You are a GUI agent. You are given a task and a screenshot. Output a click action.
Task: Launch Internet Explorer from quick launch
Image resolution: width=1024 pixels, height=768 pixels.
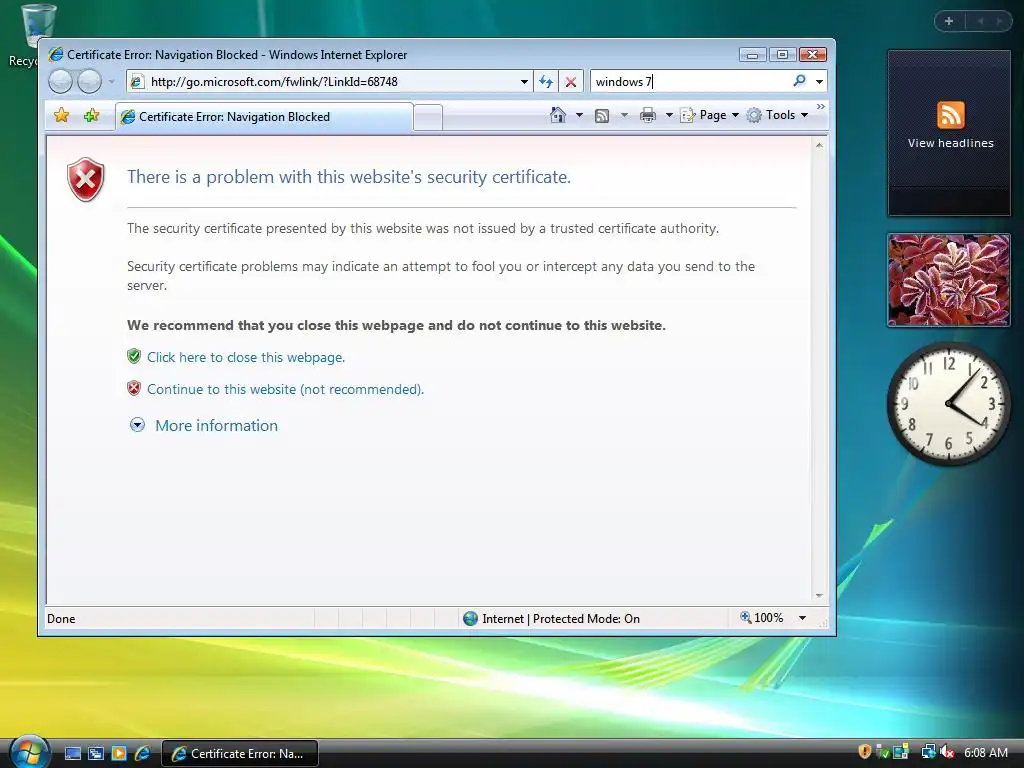[x=142, y=753]
